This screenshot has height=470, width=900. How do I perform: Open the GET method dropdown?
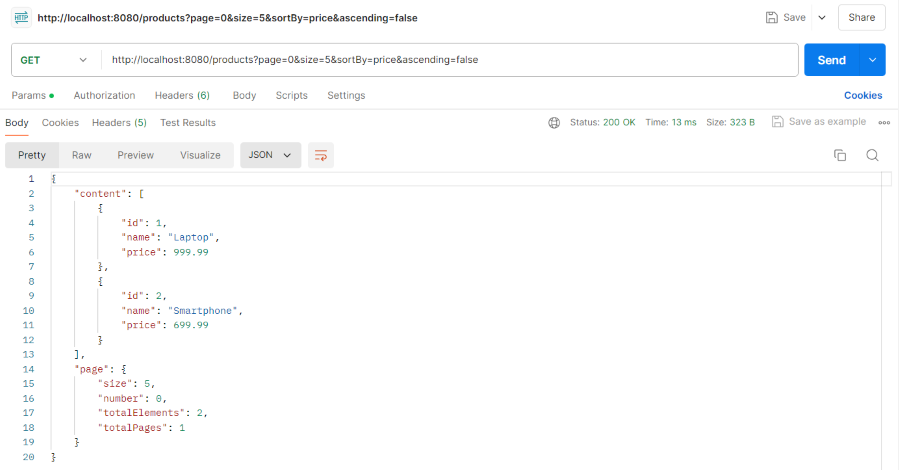55,60
